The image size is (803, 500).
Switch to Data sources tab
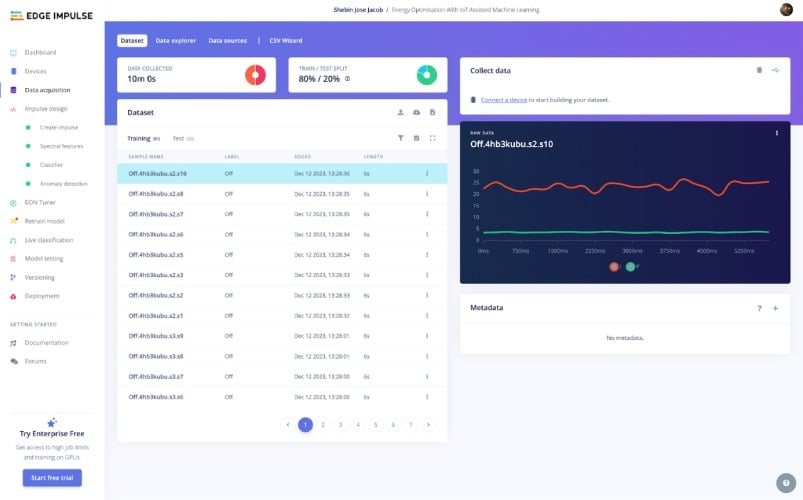[x=227, y=40]
